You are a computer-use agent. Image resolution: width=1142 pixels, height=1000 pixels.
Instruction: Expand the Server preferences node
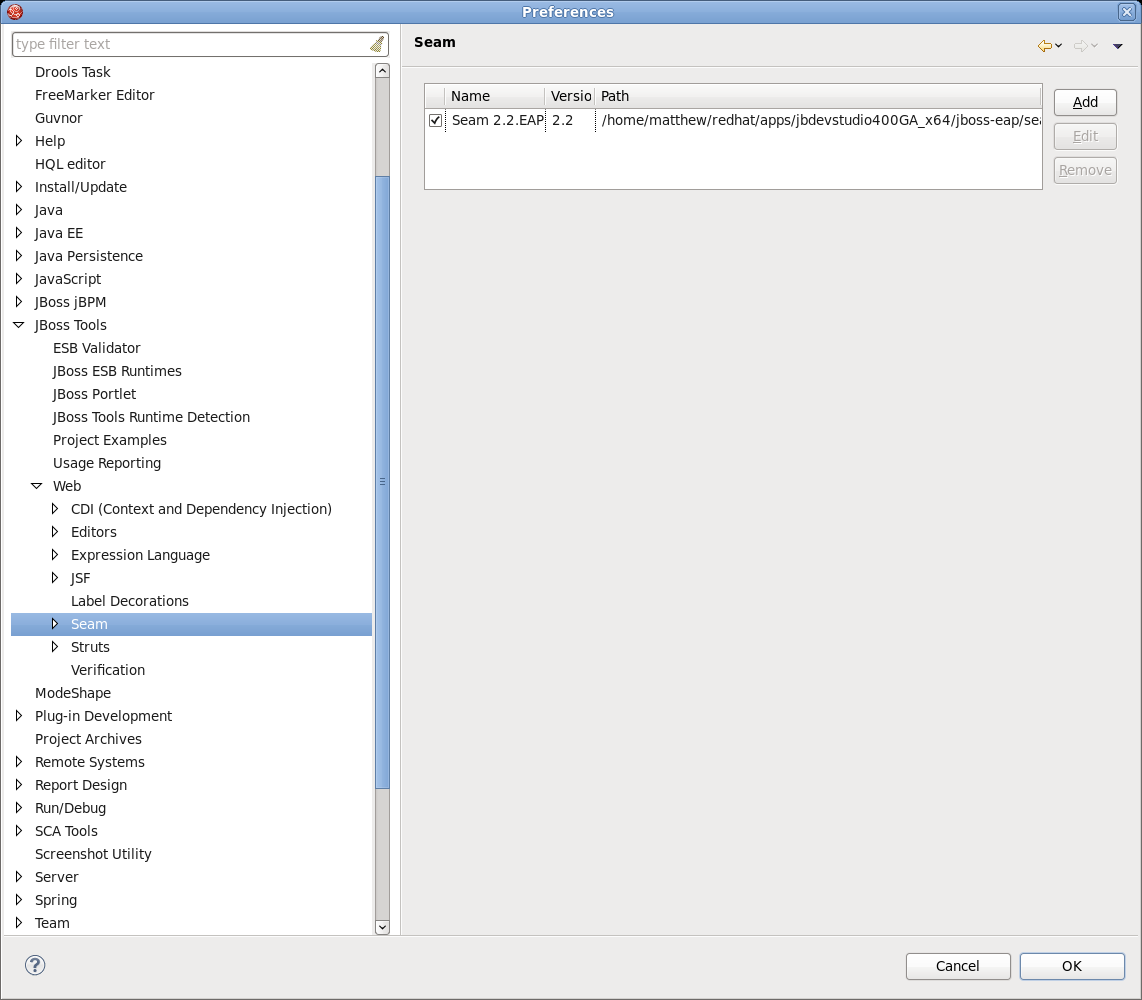coord(17,877)
